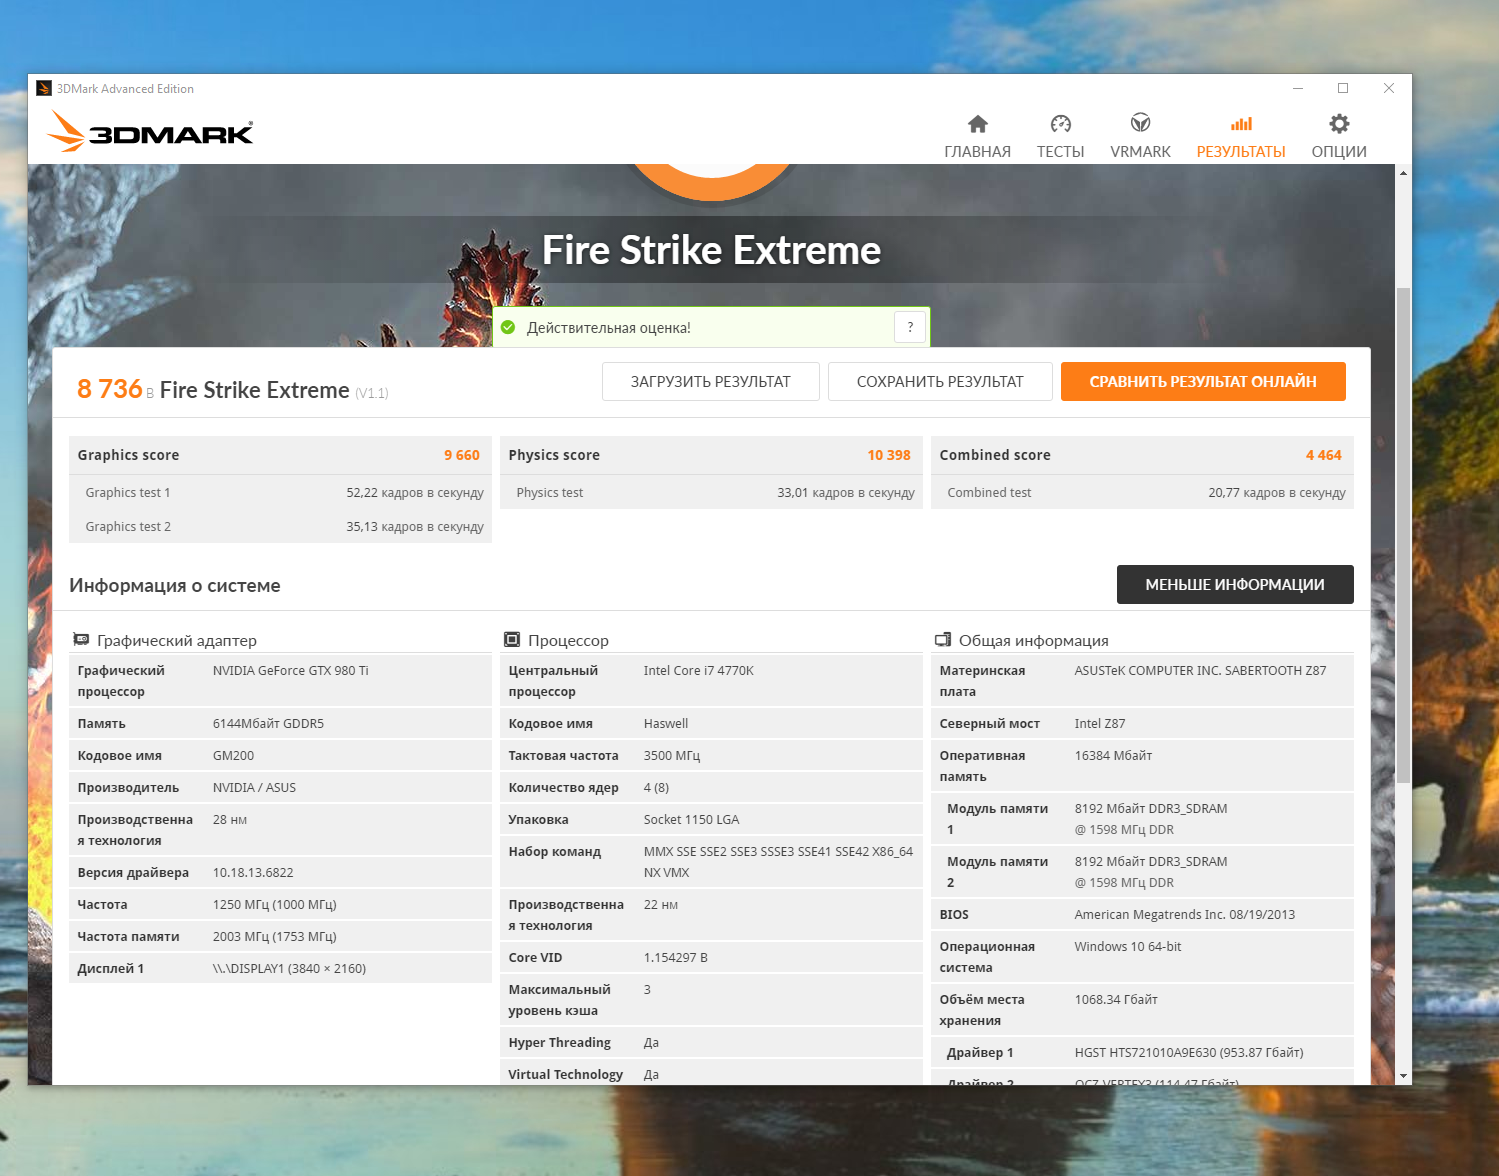Click the 52,22 кадров в секунду value

click(415, 493)
